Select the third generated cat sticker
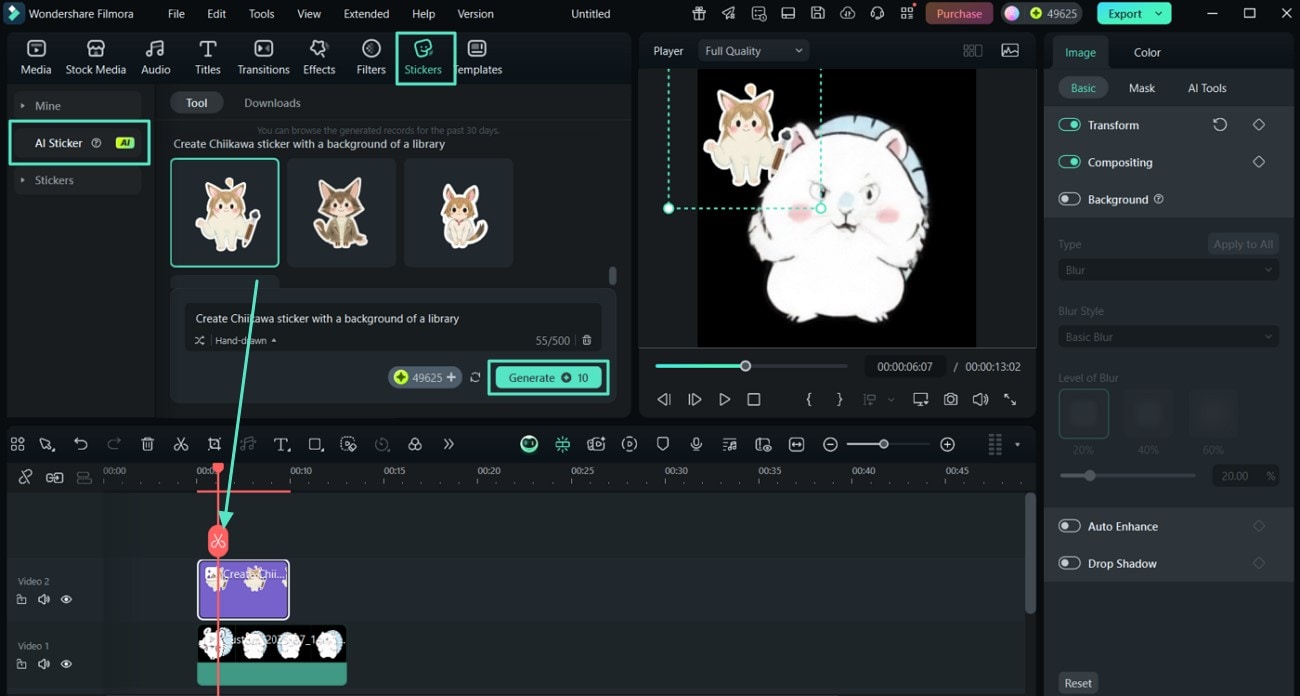Screen dimensions: 1300x696 coord(458,213)
